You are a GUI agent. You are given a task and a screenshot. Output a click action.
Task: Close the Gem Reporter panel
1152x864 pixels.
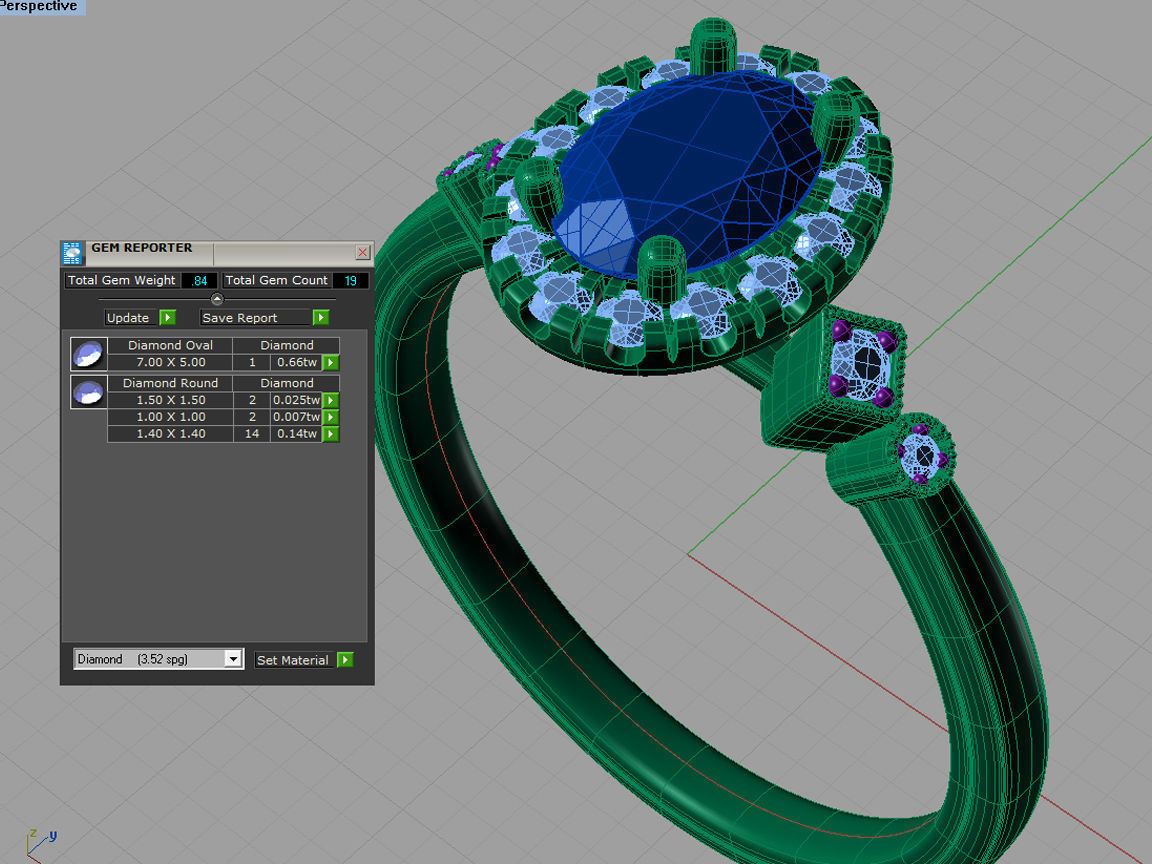(x=363, y=252)
